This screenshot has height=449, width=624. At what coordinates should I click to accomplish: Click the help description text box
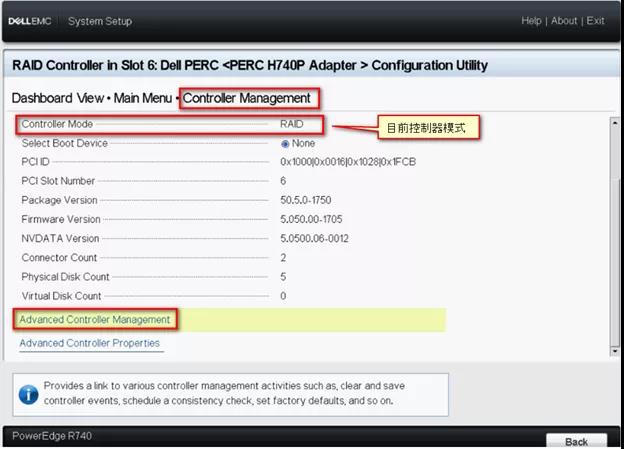(230, 394)
